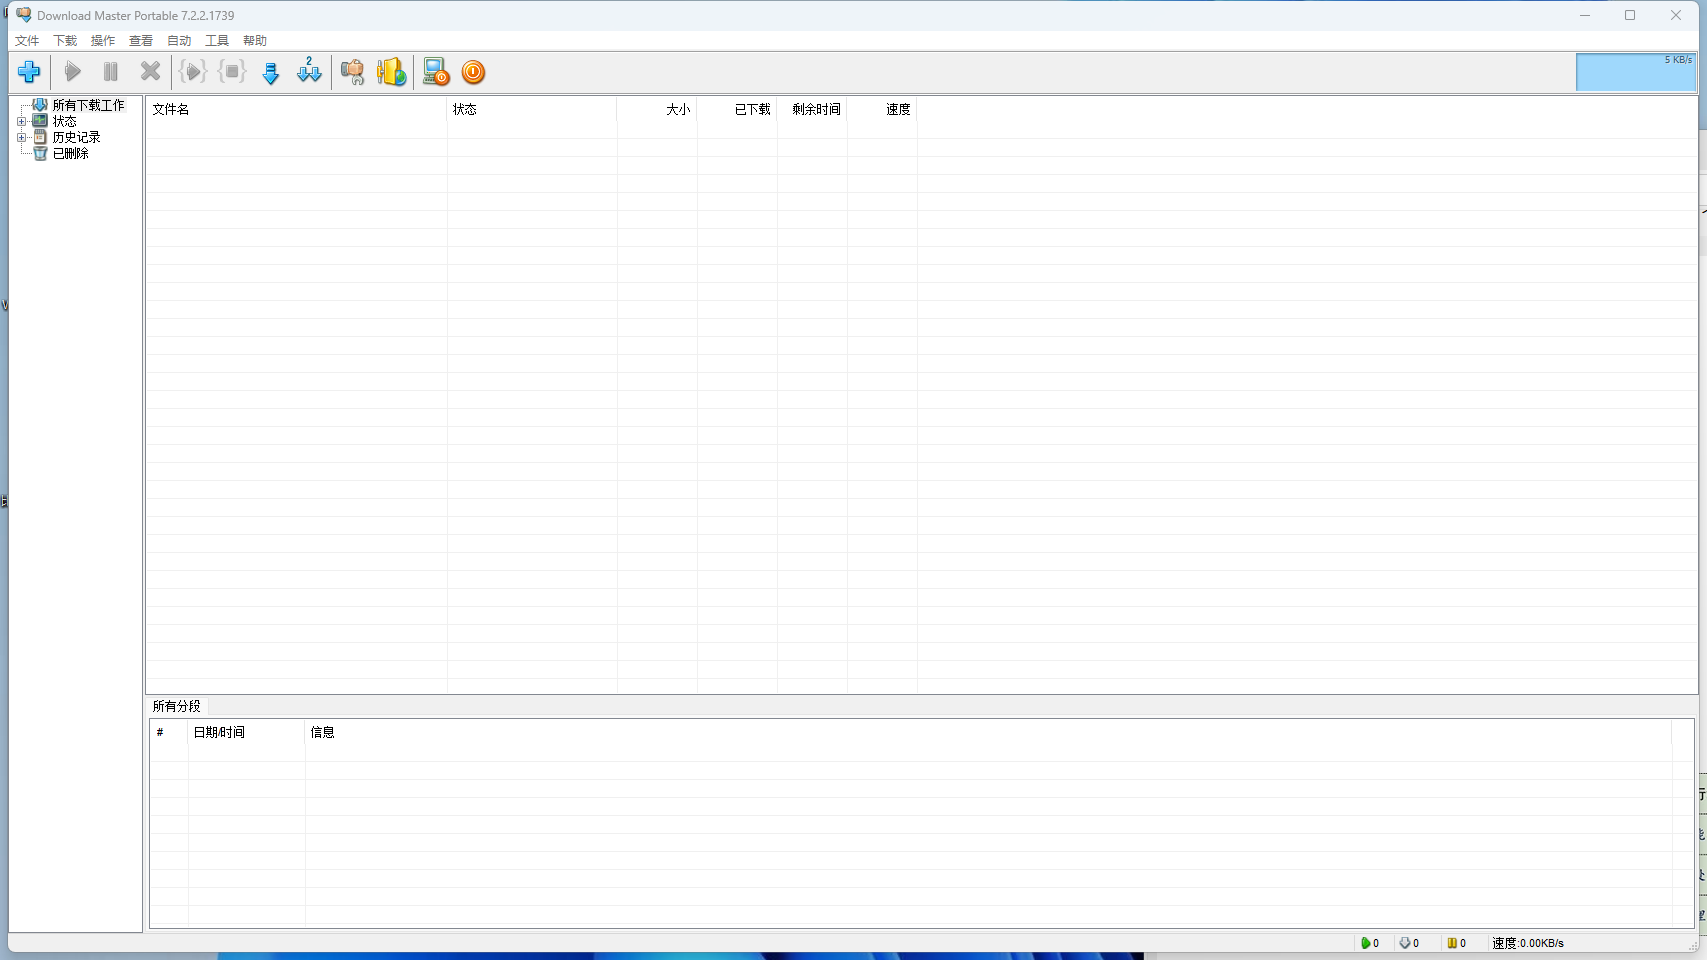Click the gray pause icon in toolbar

111,72
